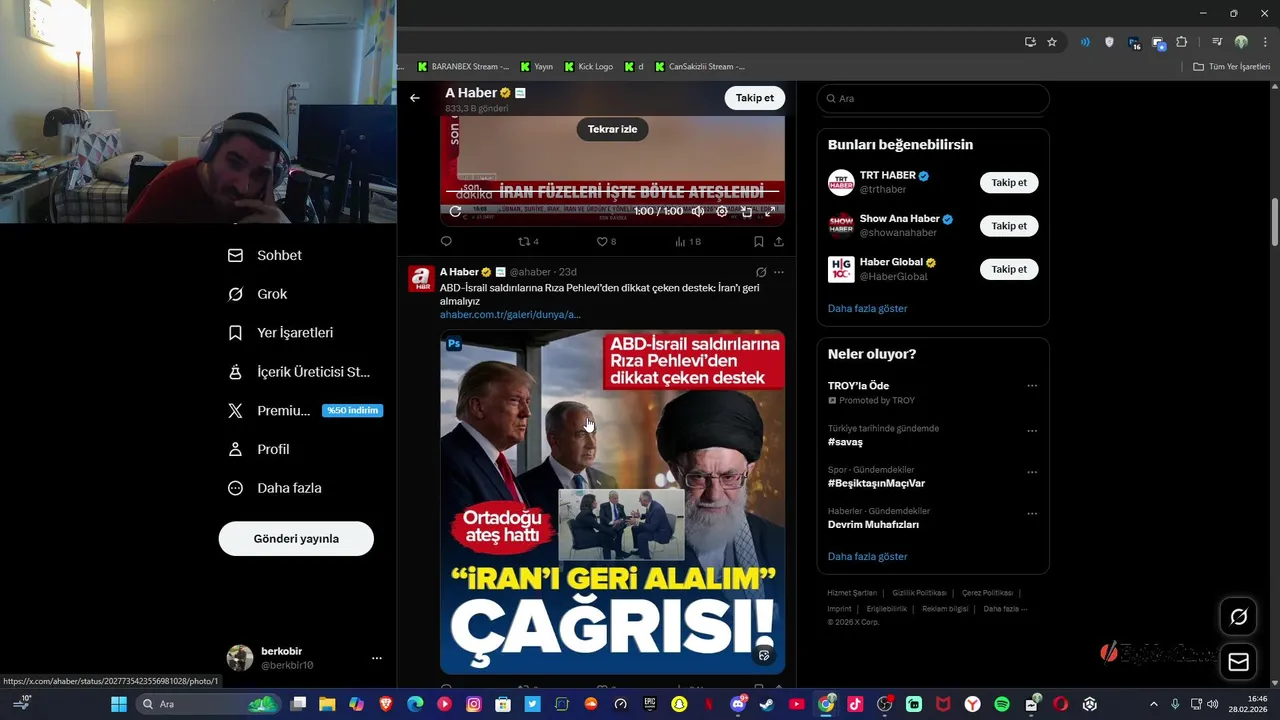The width and height of the screenshot is (1280, 720).
Task: Open Grok in the sidebar
Action: (x=258, y=294)
